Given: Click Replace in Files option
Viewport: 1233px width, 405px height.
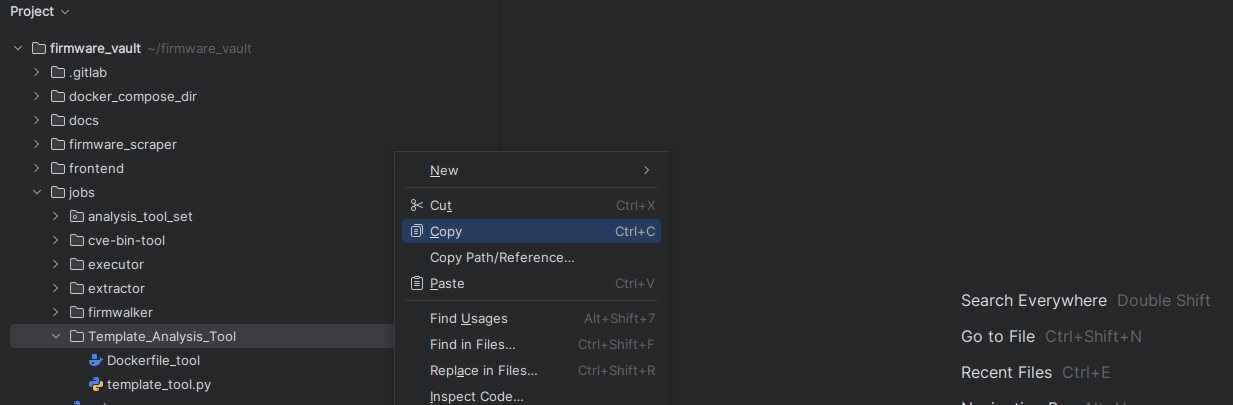Looking at the screenshot, I should pos(483,370).
